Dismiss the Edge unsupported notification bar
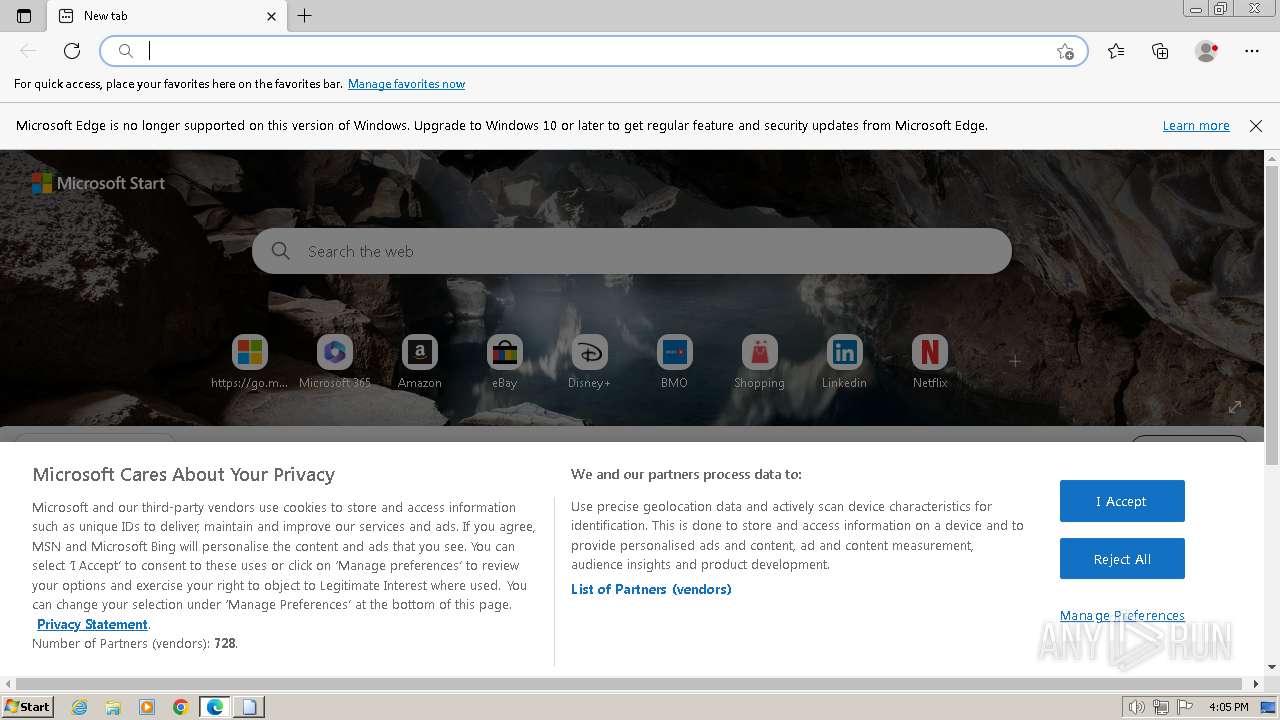 point(1256,126)
